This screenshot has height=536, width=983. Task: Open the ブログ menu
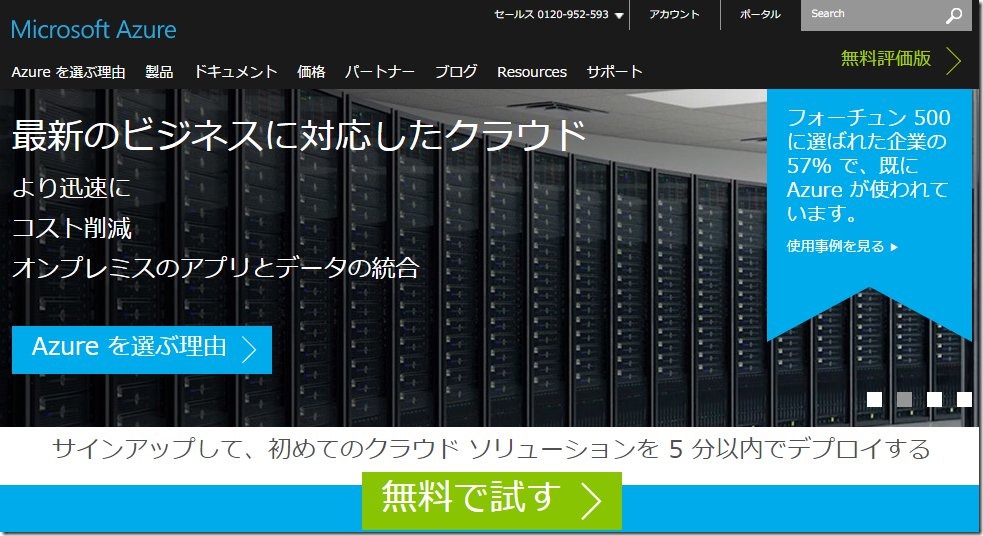[x=456, y=72]
